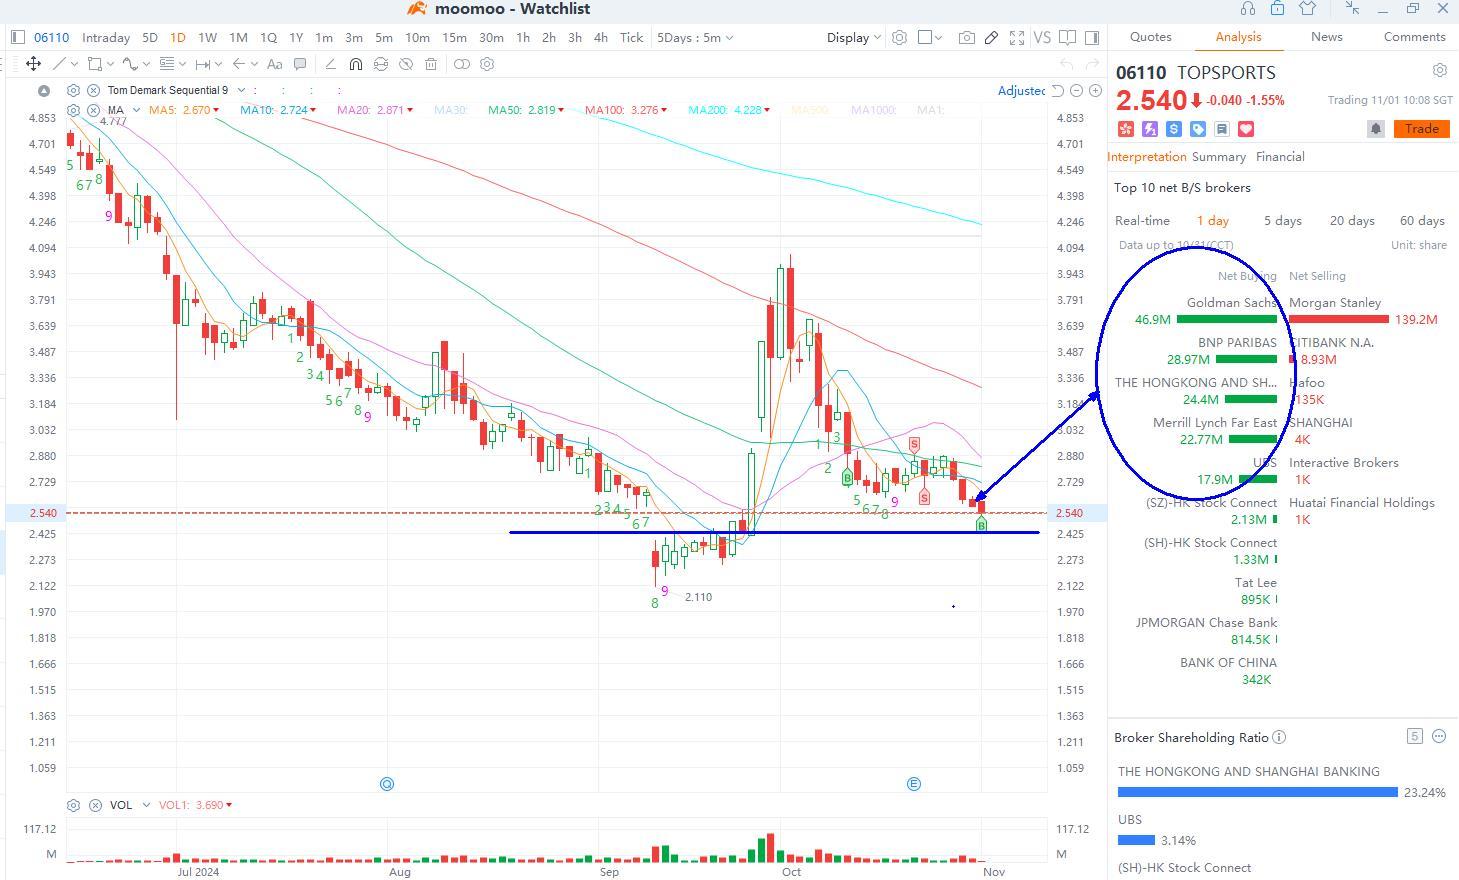Add stock to favorites with heart icon
Viewport: 1459px width, 880px height.
pyautogui.click(x=1246, y=129)
